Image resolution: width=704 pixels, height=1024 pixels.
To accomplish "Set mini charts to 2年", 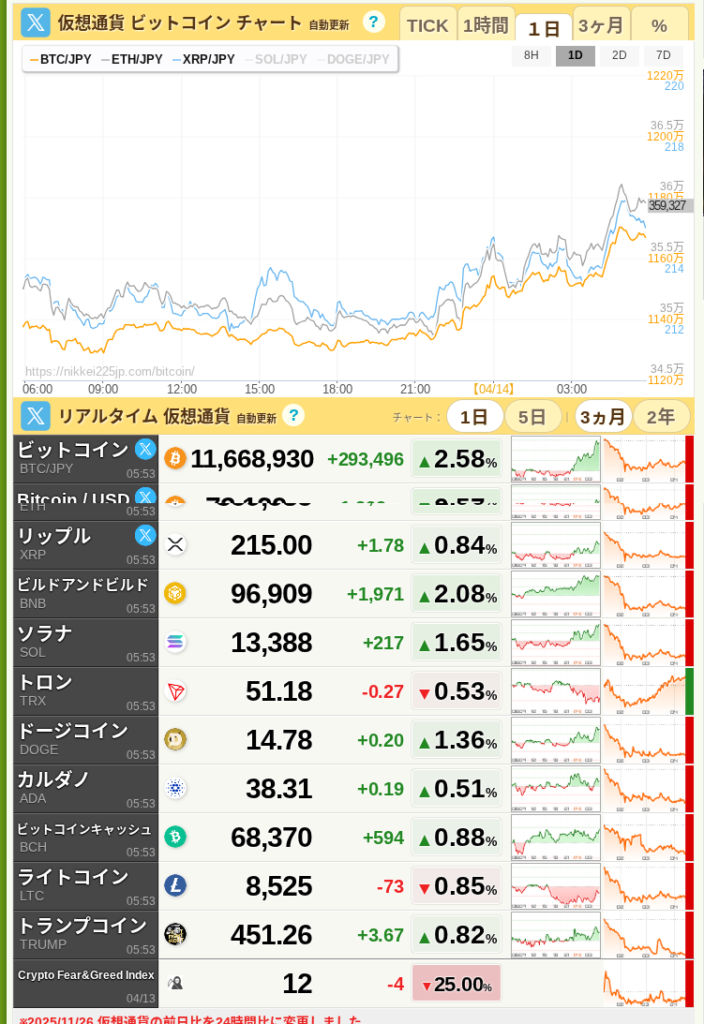I will click(x=660, y=416).
